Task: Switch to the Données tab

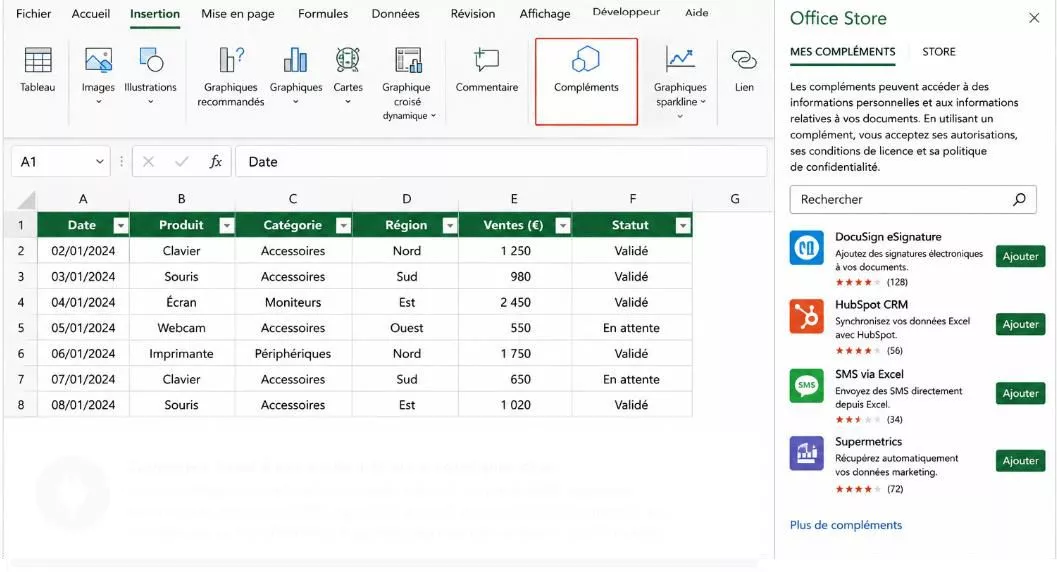Action: tap(396, 13)
